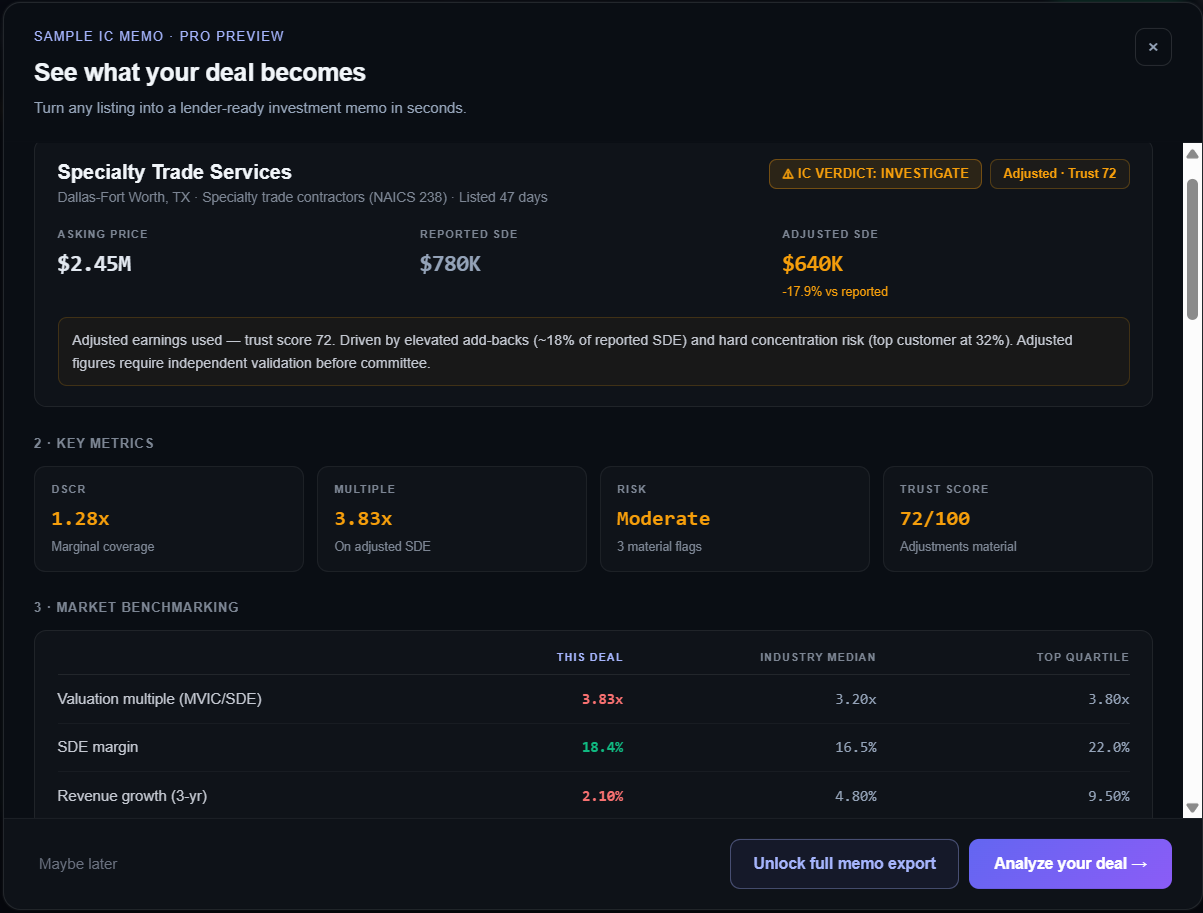The image size is (1203, 913).
Task: Click the 16.5% industry median cell
Action: (856, 747)
